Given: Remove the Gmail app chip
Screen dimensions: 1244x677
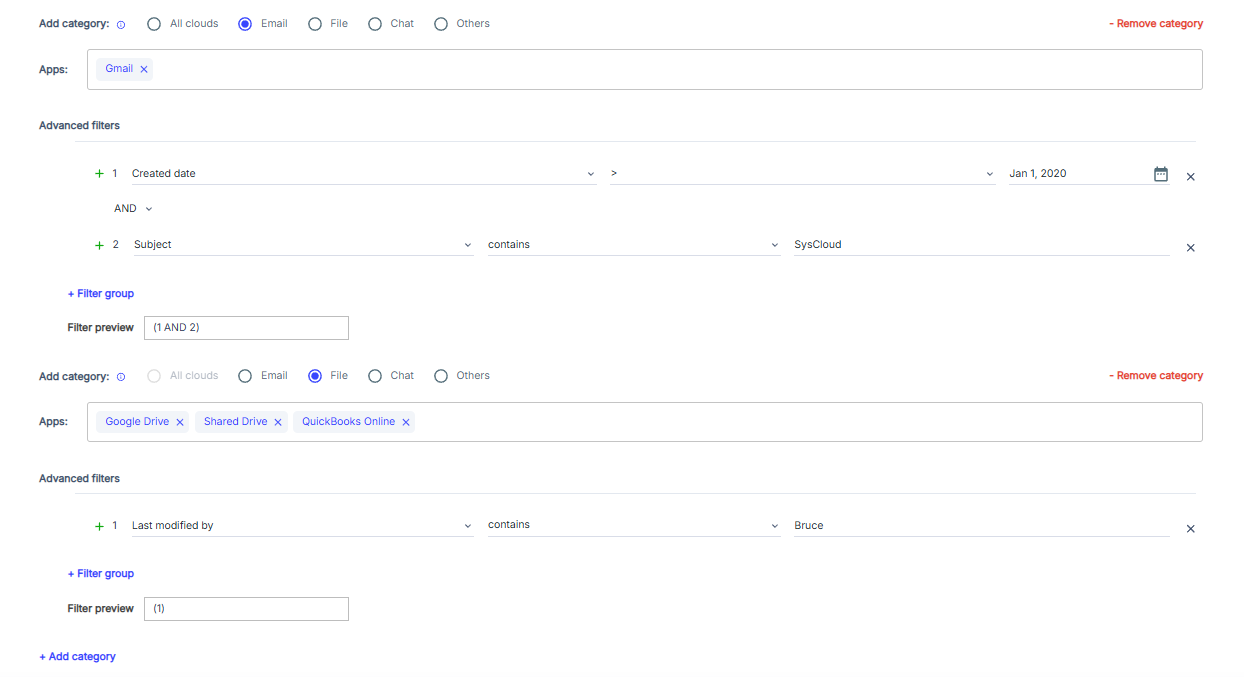Looking at the screenshot, I should click(x=144, y=69).
